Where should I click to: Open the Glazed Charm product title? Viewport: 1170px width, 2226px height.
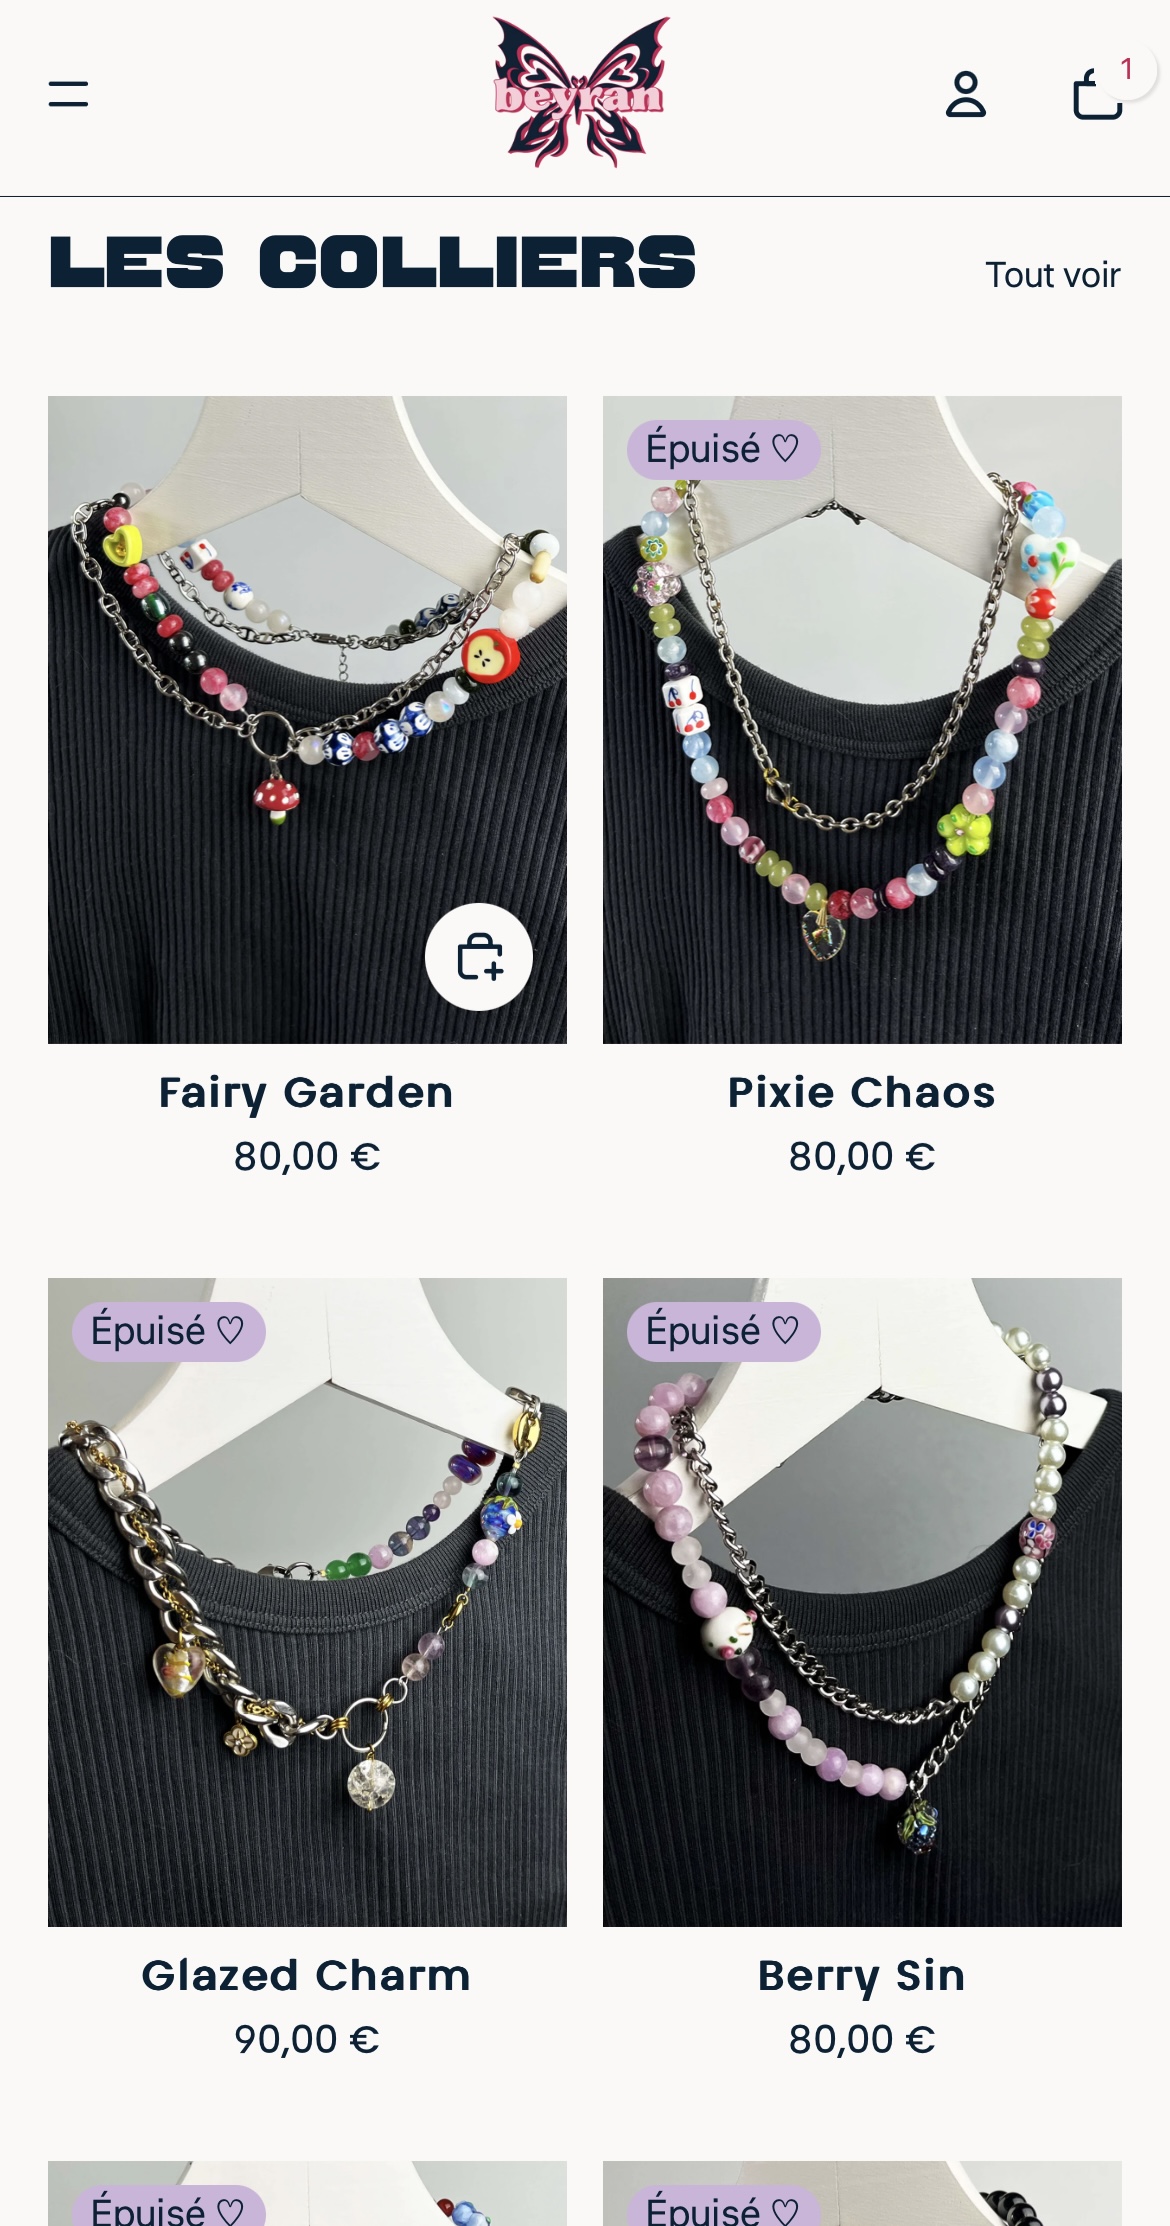[306, 1976]
